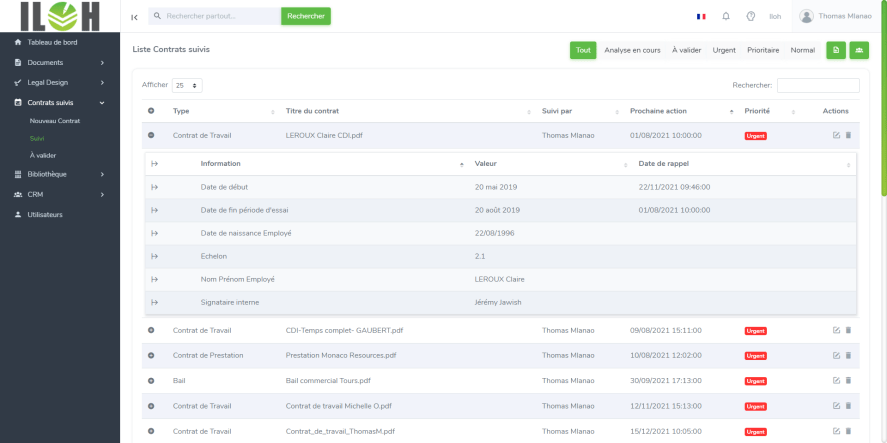Expand the Documents sidebar menu
887x443 pixels.
[x=60, y=62]
